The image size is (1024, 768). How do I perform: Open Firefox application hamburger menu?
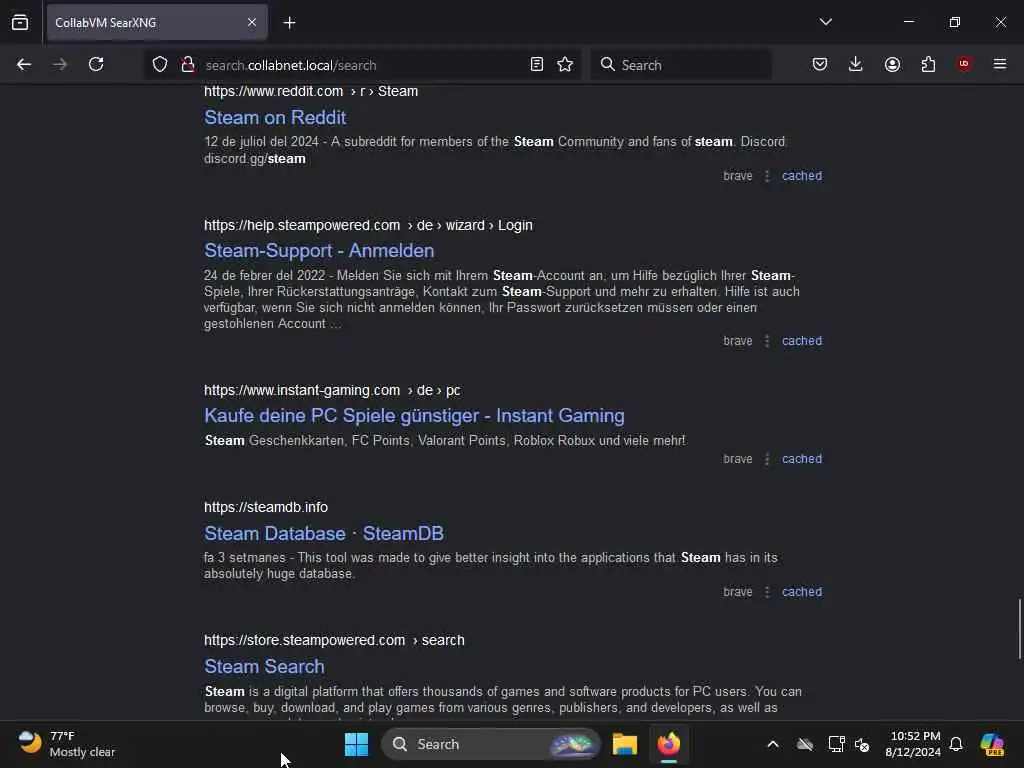(1000, 64)
